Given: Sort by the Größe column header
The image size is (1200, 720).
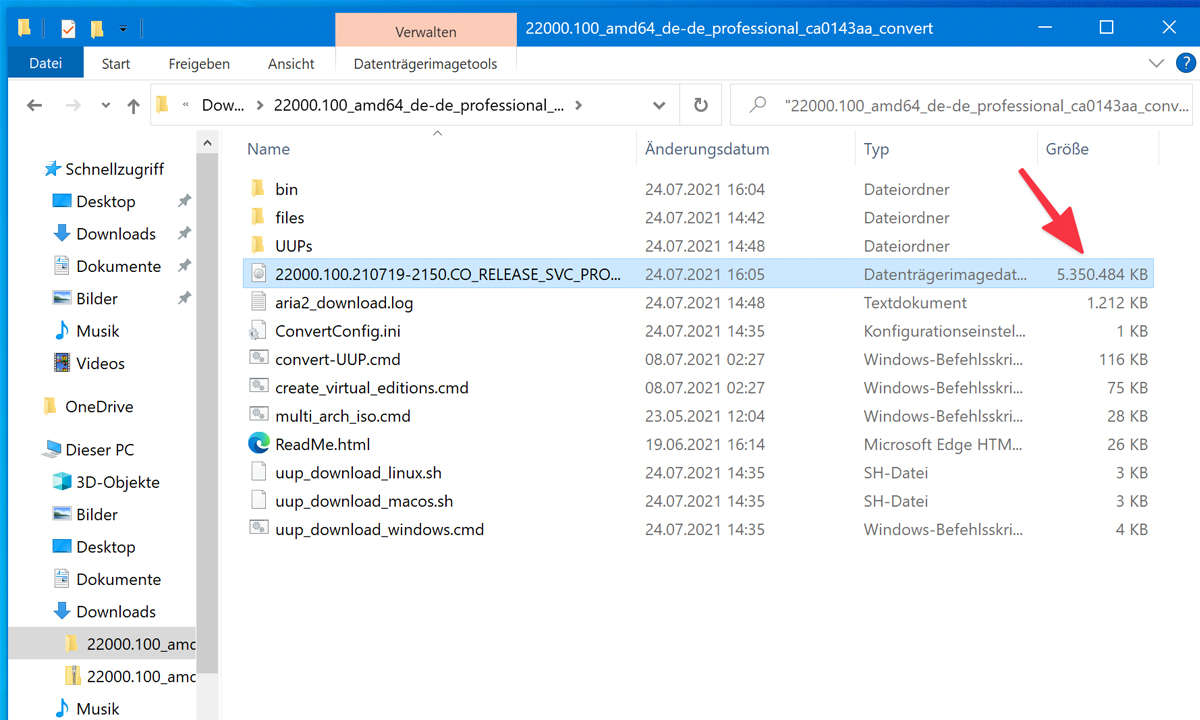Looking at the screenshot, I should (1067, 149).
